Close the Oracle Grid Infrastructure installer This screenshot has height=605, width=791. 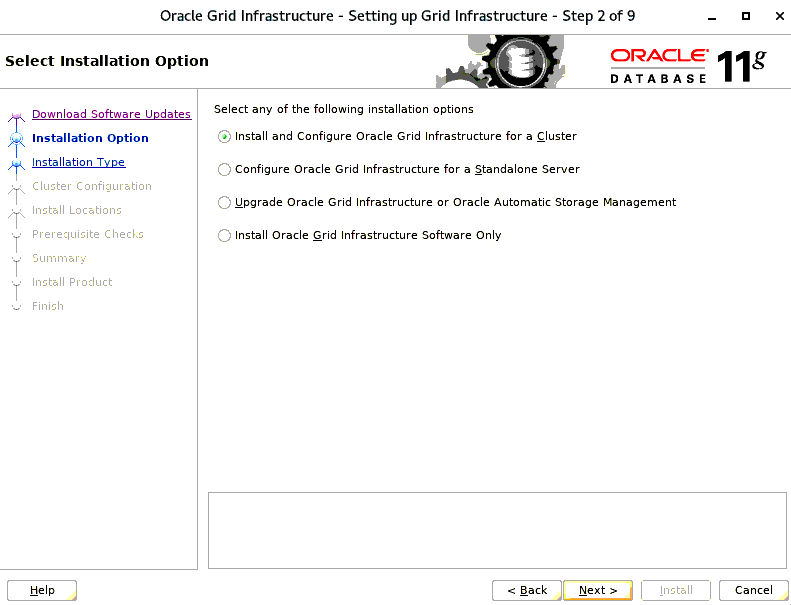point(775,17)
